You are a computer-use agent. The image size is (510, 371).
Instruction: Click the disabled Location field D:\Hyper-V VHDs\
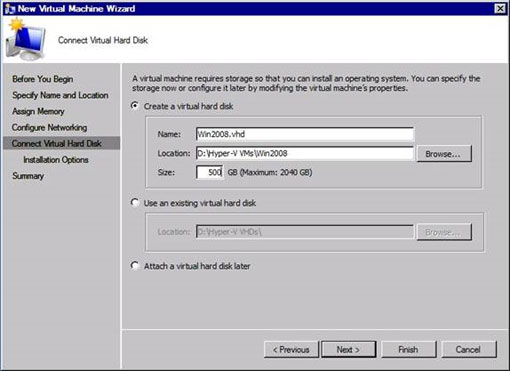pyautogui.click(x=305, y=232)
